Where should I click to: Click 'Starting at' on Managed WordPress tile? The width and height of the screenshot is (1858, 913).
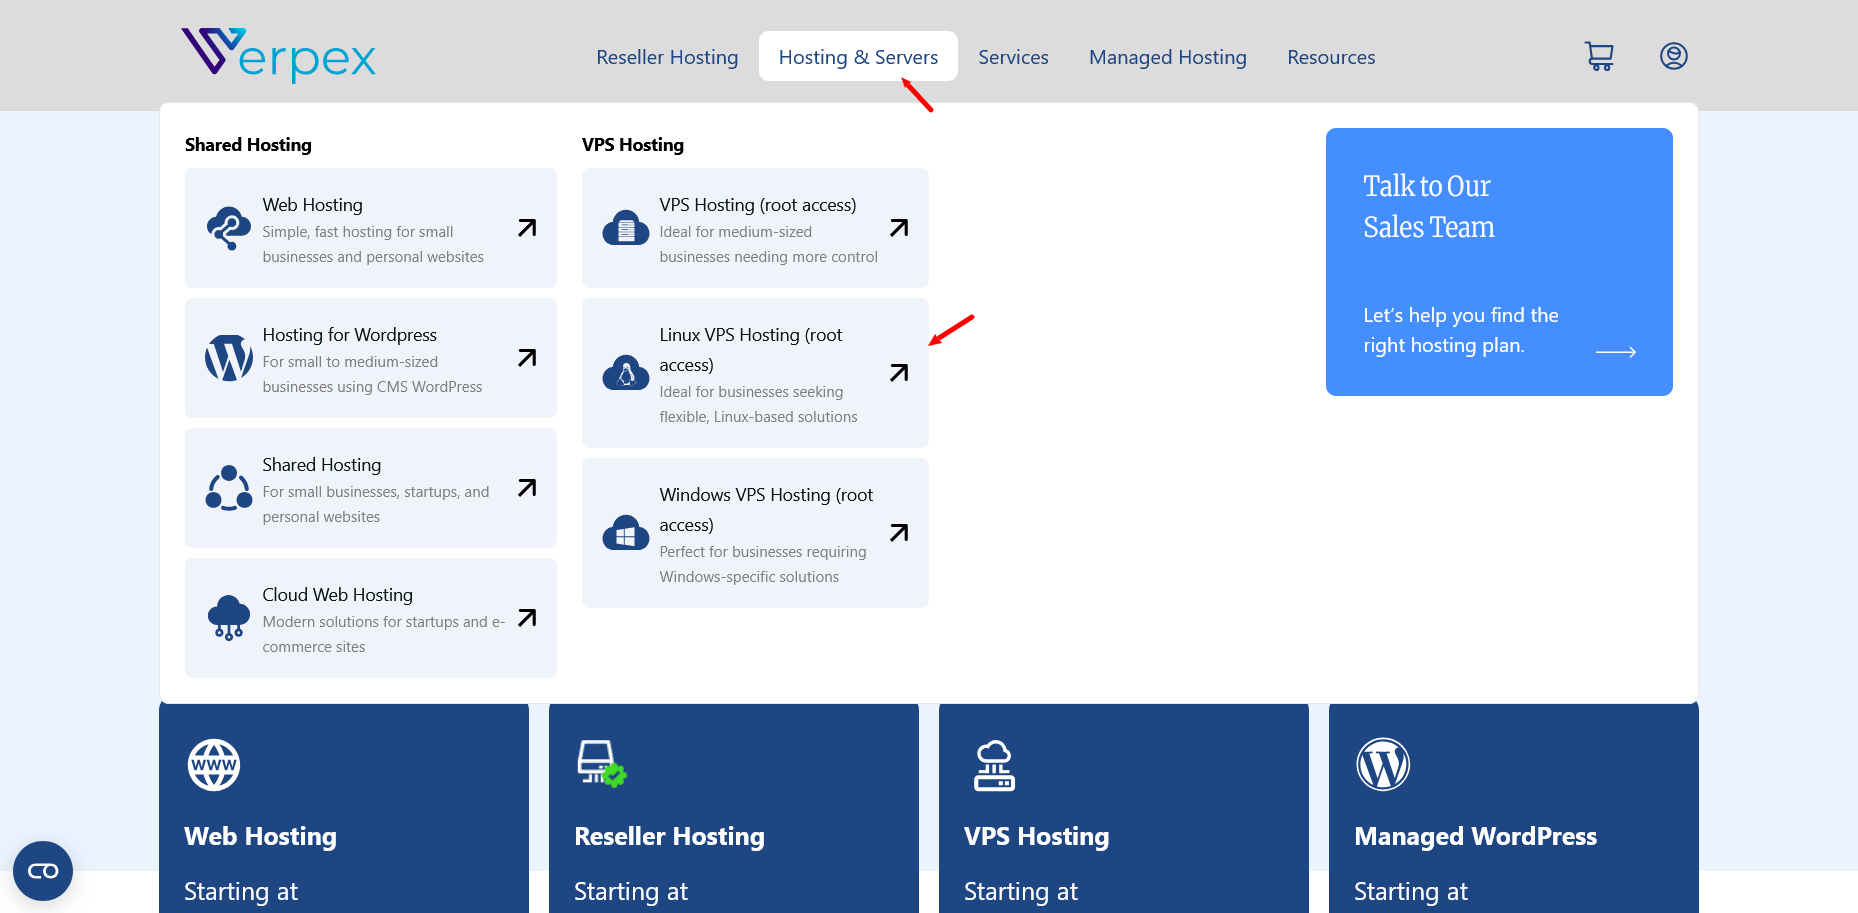(1411, 891)
